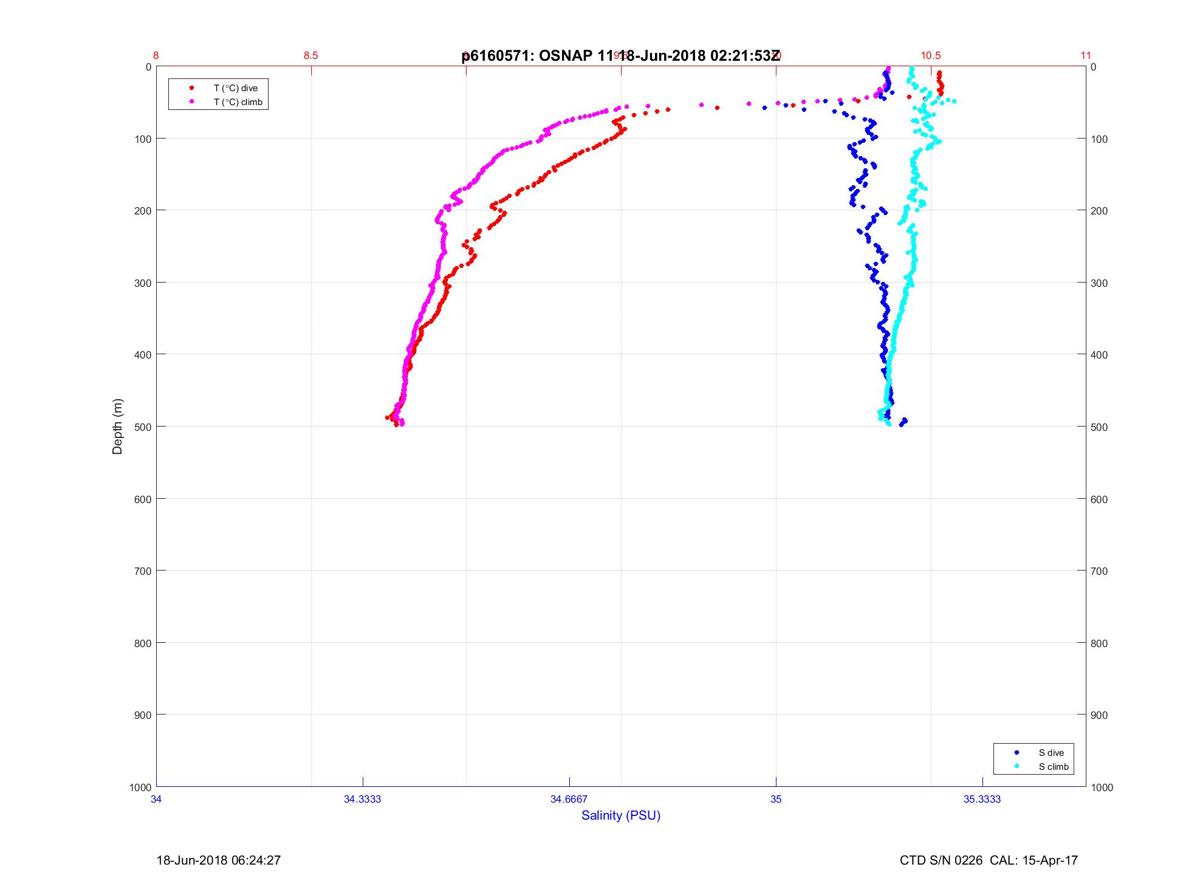Click the 600 depth tick on right axis

click(1101, 499)
